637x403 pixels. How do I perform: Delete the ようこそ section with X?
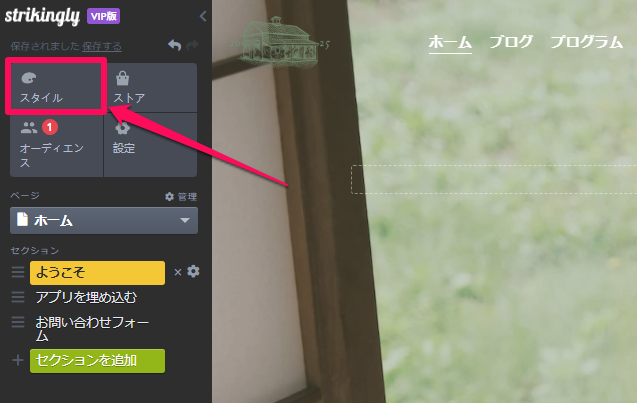coord(178,272)
